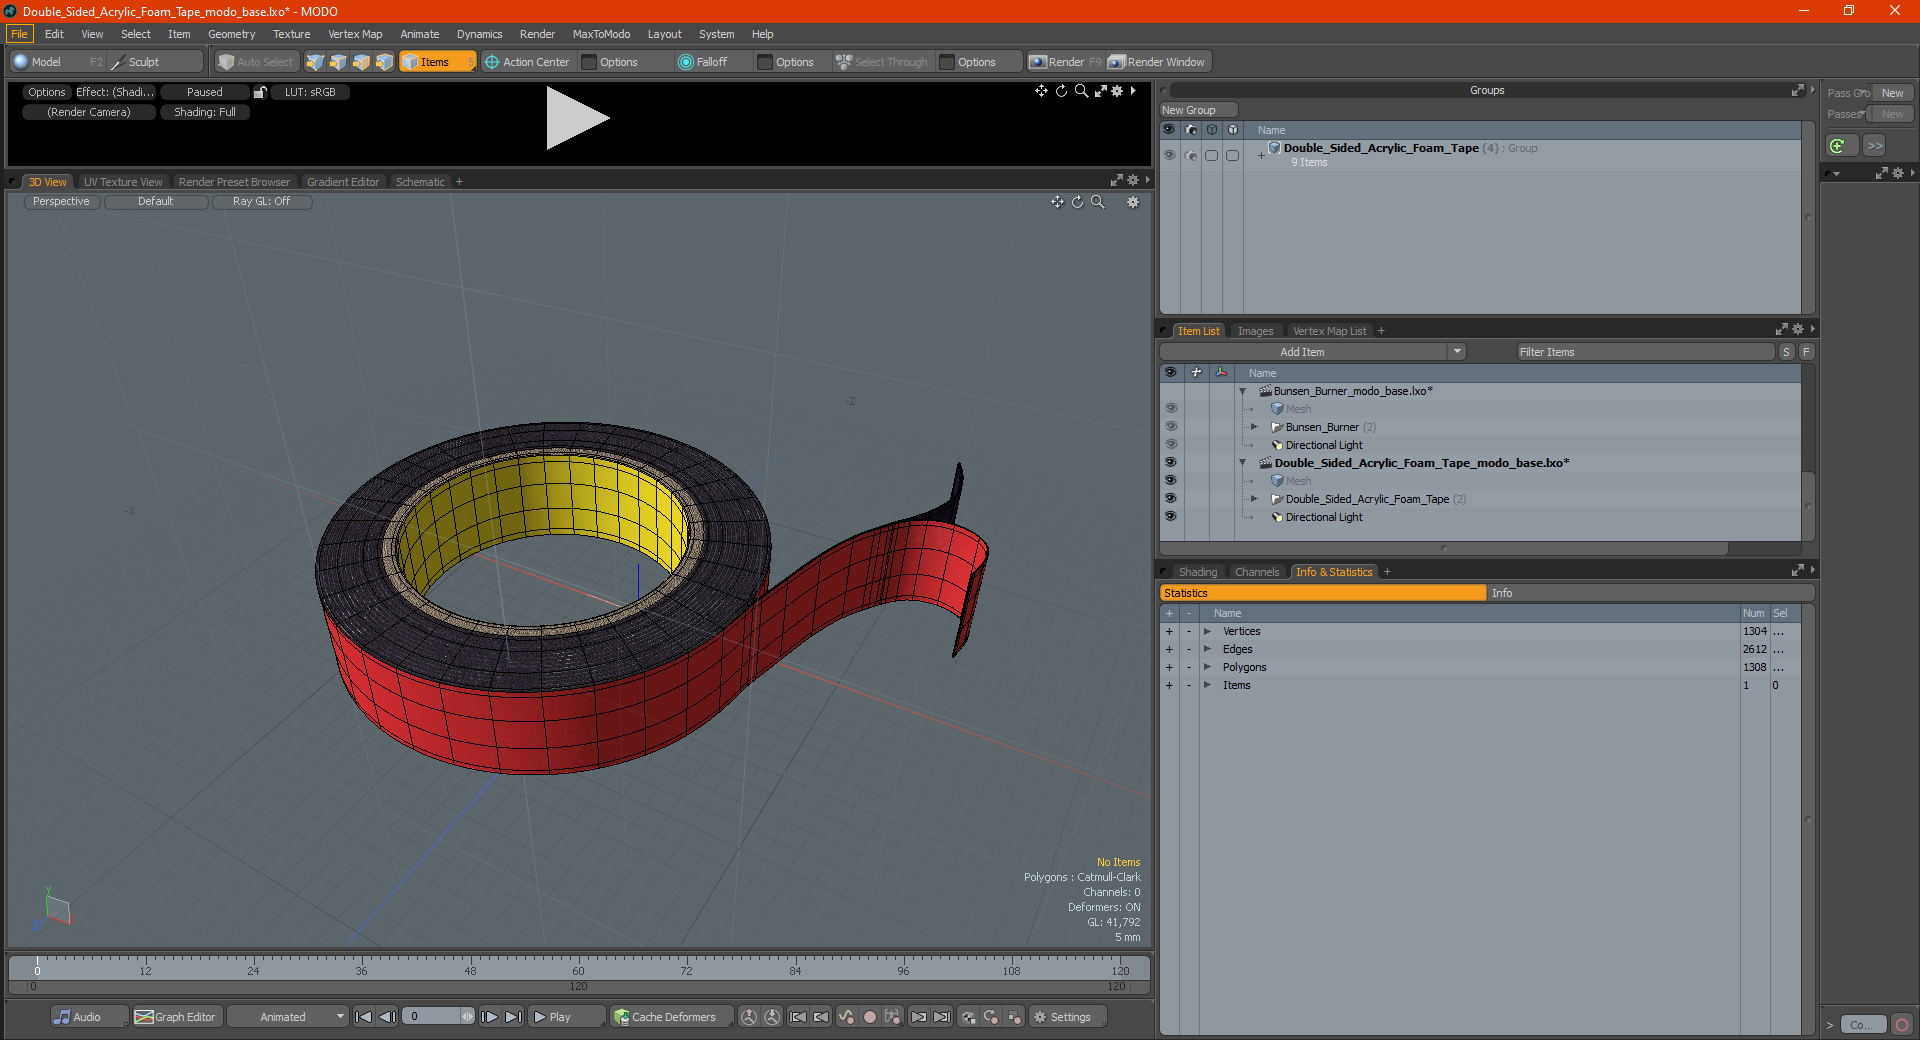This screenshot has height=1040, width=1920.
Task: Open the MaxToModo menu
Action: coord(601,34)
